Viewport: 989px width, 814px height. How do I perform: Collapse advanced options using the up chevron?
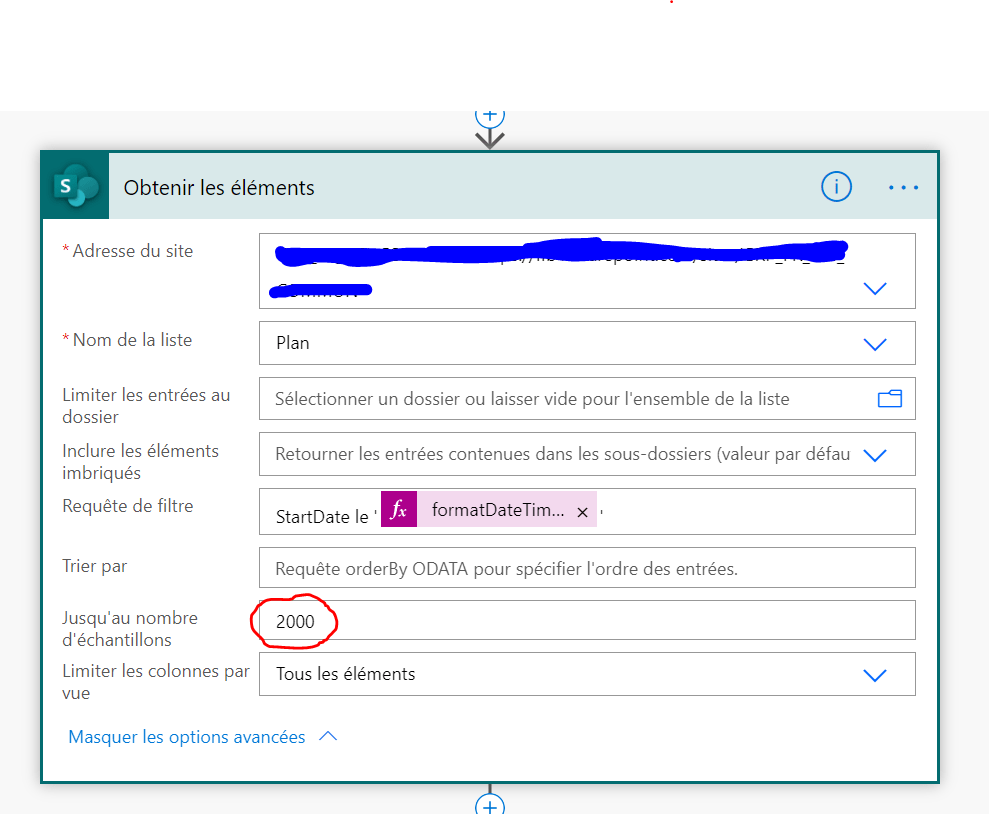pos(328,737)
